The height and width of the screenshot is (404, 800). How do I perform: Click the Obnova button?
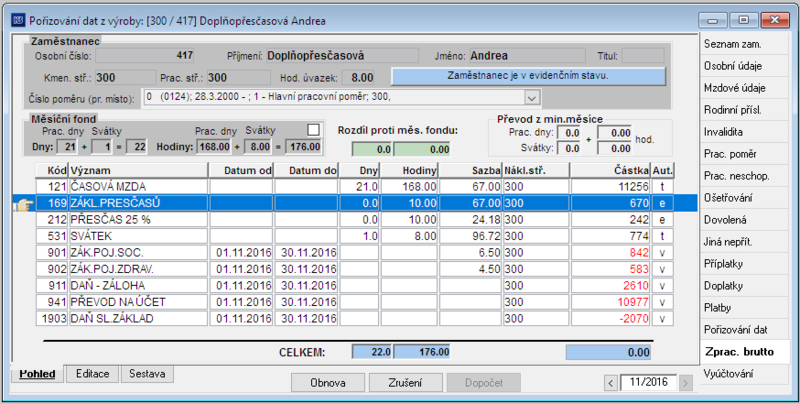328,383
